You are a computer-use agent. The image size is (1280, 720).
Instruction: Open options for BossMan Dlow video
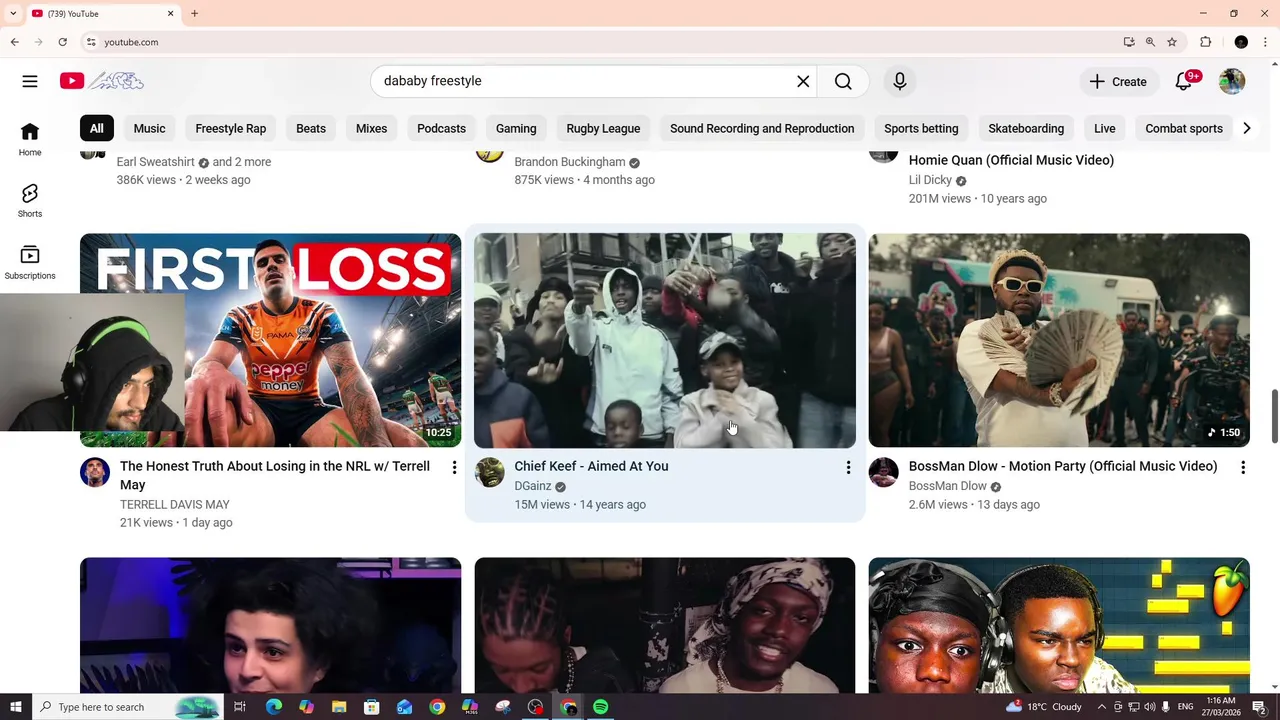[x=1242, y=467]
